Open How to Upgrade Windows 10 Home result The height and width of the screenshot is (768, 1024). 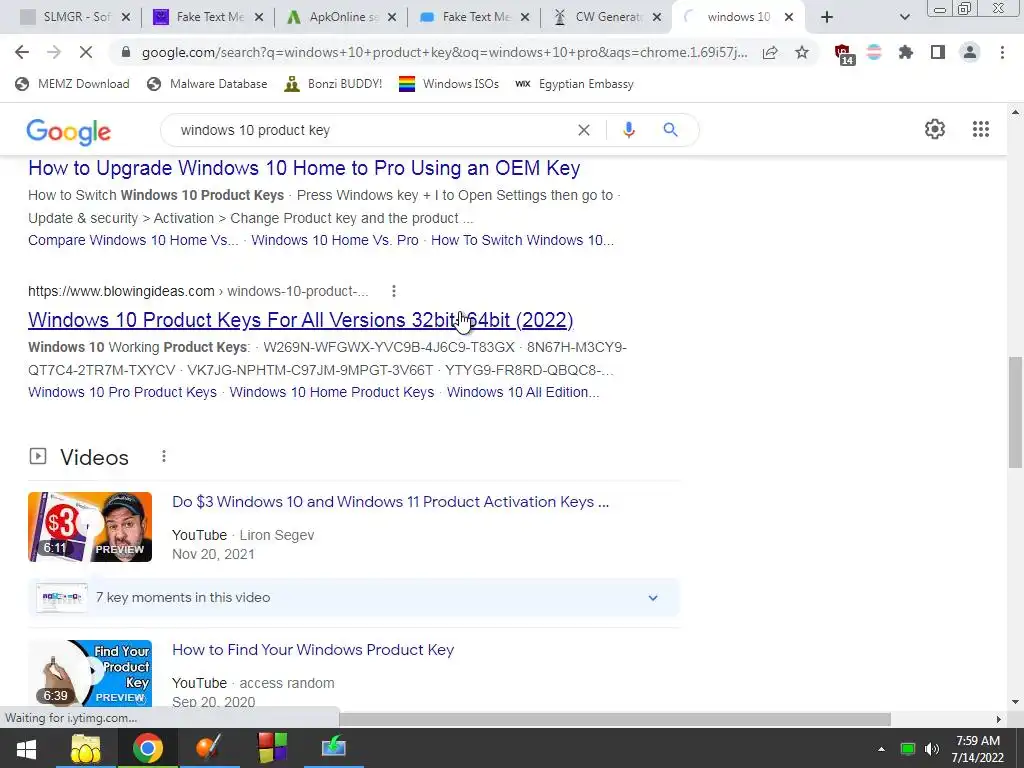[x=304, y=168]
